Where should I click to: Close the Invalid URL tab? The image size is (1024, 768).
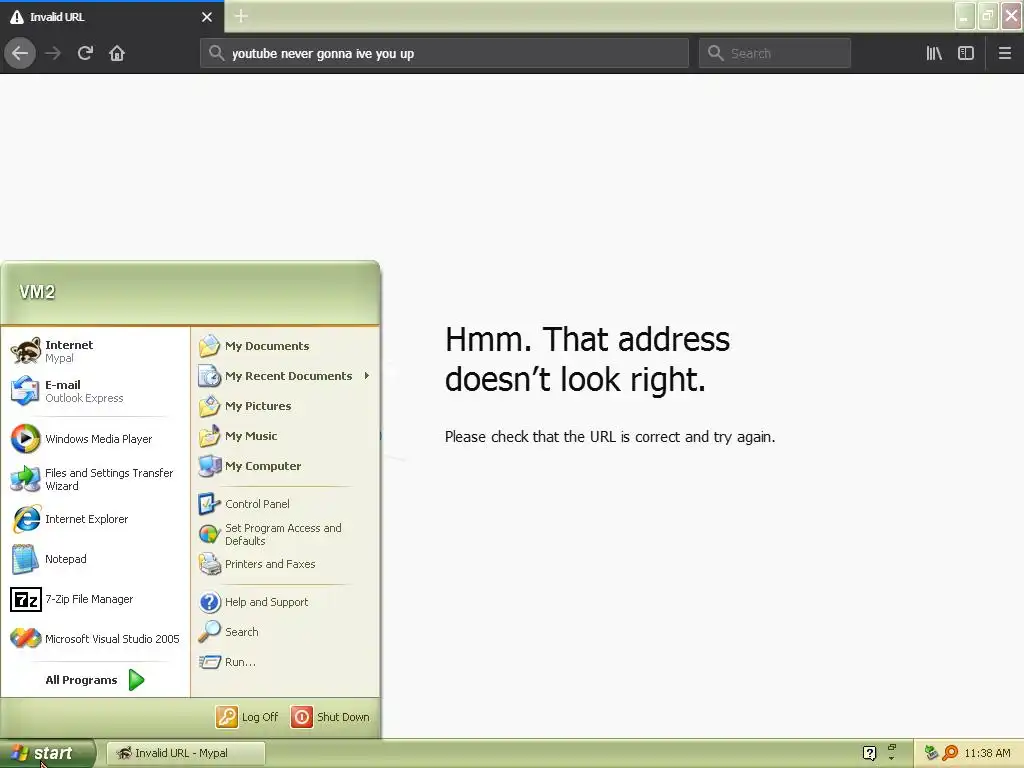click(x=207, y=17)
